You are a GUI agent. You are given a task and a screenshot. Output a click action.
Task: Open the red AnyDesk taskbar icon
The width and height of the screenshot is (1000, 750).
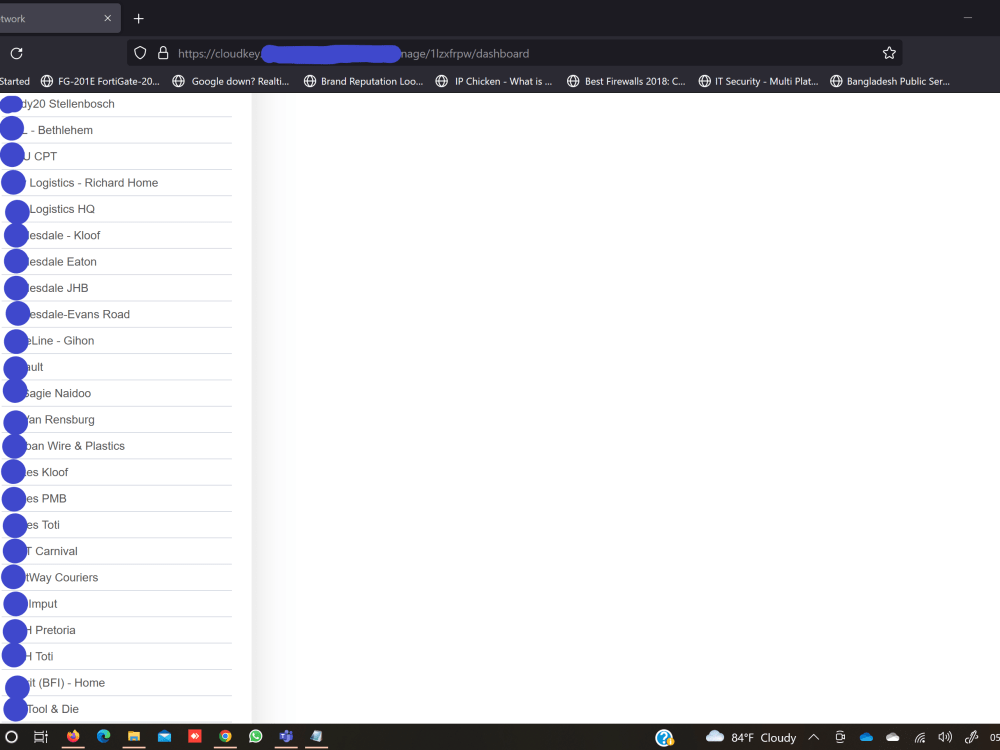(195, 737)
